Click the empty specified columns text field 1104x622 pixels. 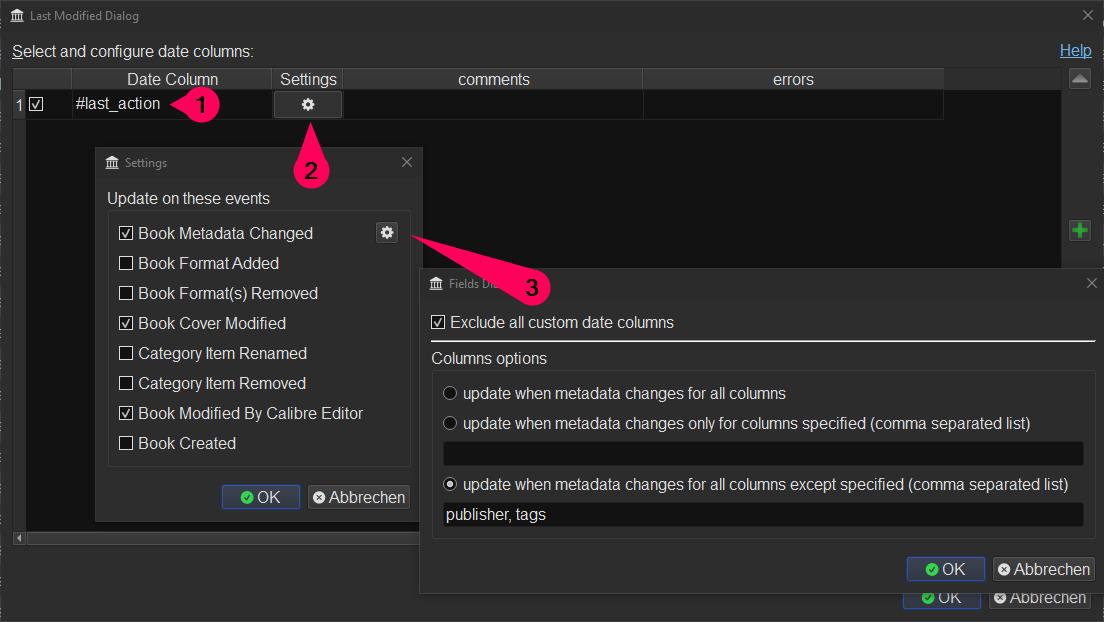click(x=762, y=454)
